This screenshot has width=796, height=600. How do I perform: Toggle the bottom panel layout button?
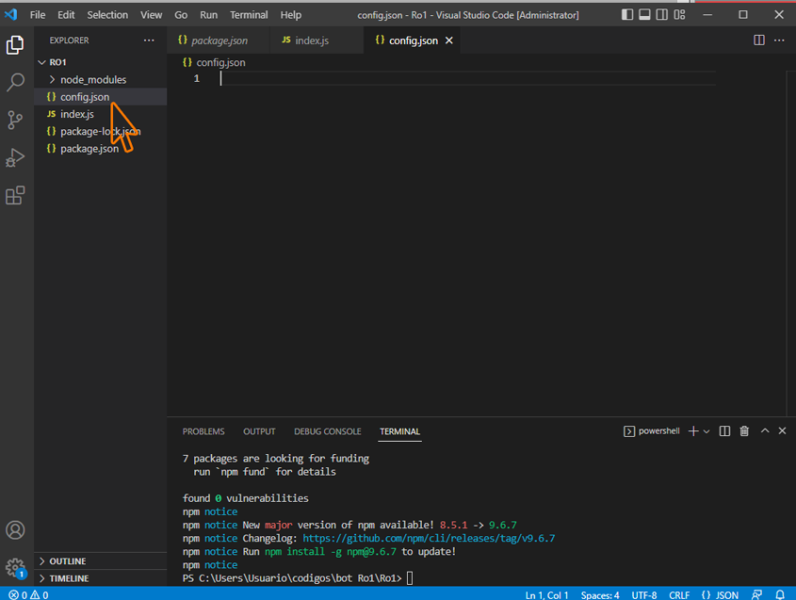pos(645,15)
